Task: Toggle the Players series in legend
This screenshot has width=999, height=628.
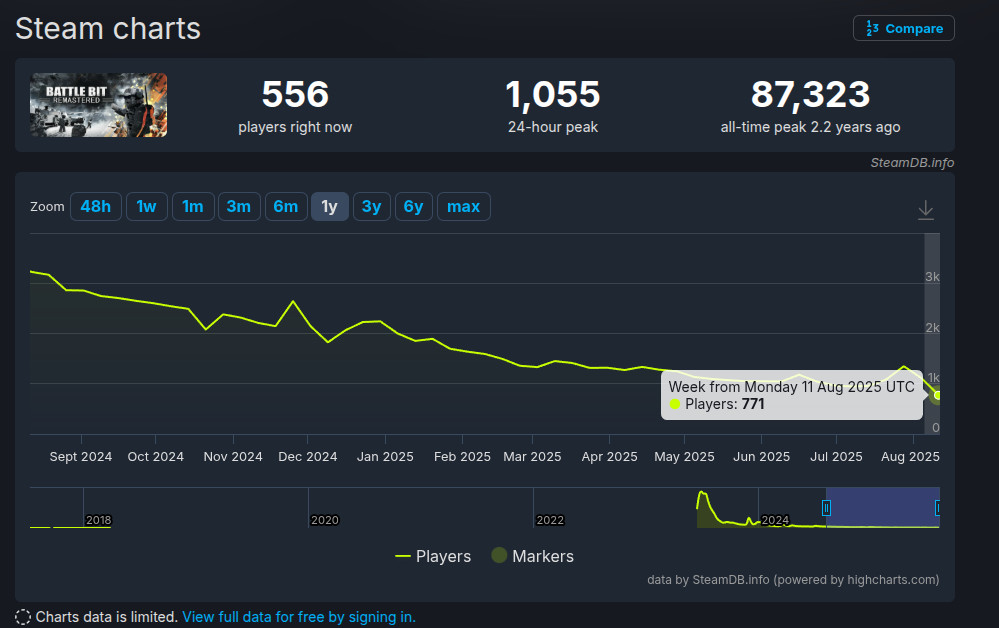Action: point(433,556)
